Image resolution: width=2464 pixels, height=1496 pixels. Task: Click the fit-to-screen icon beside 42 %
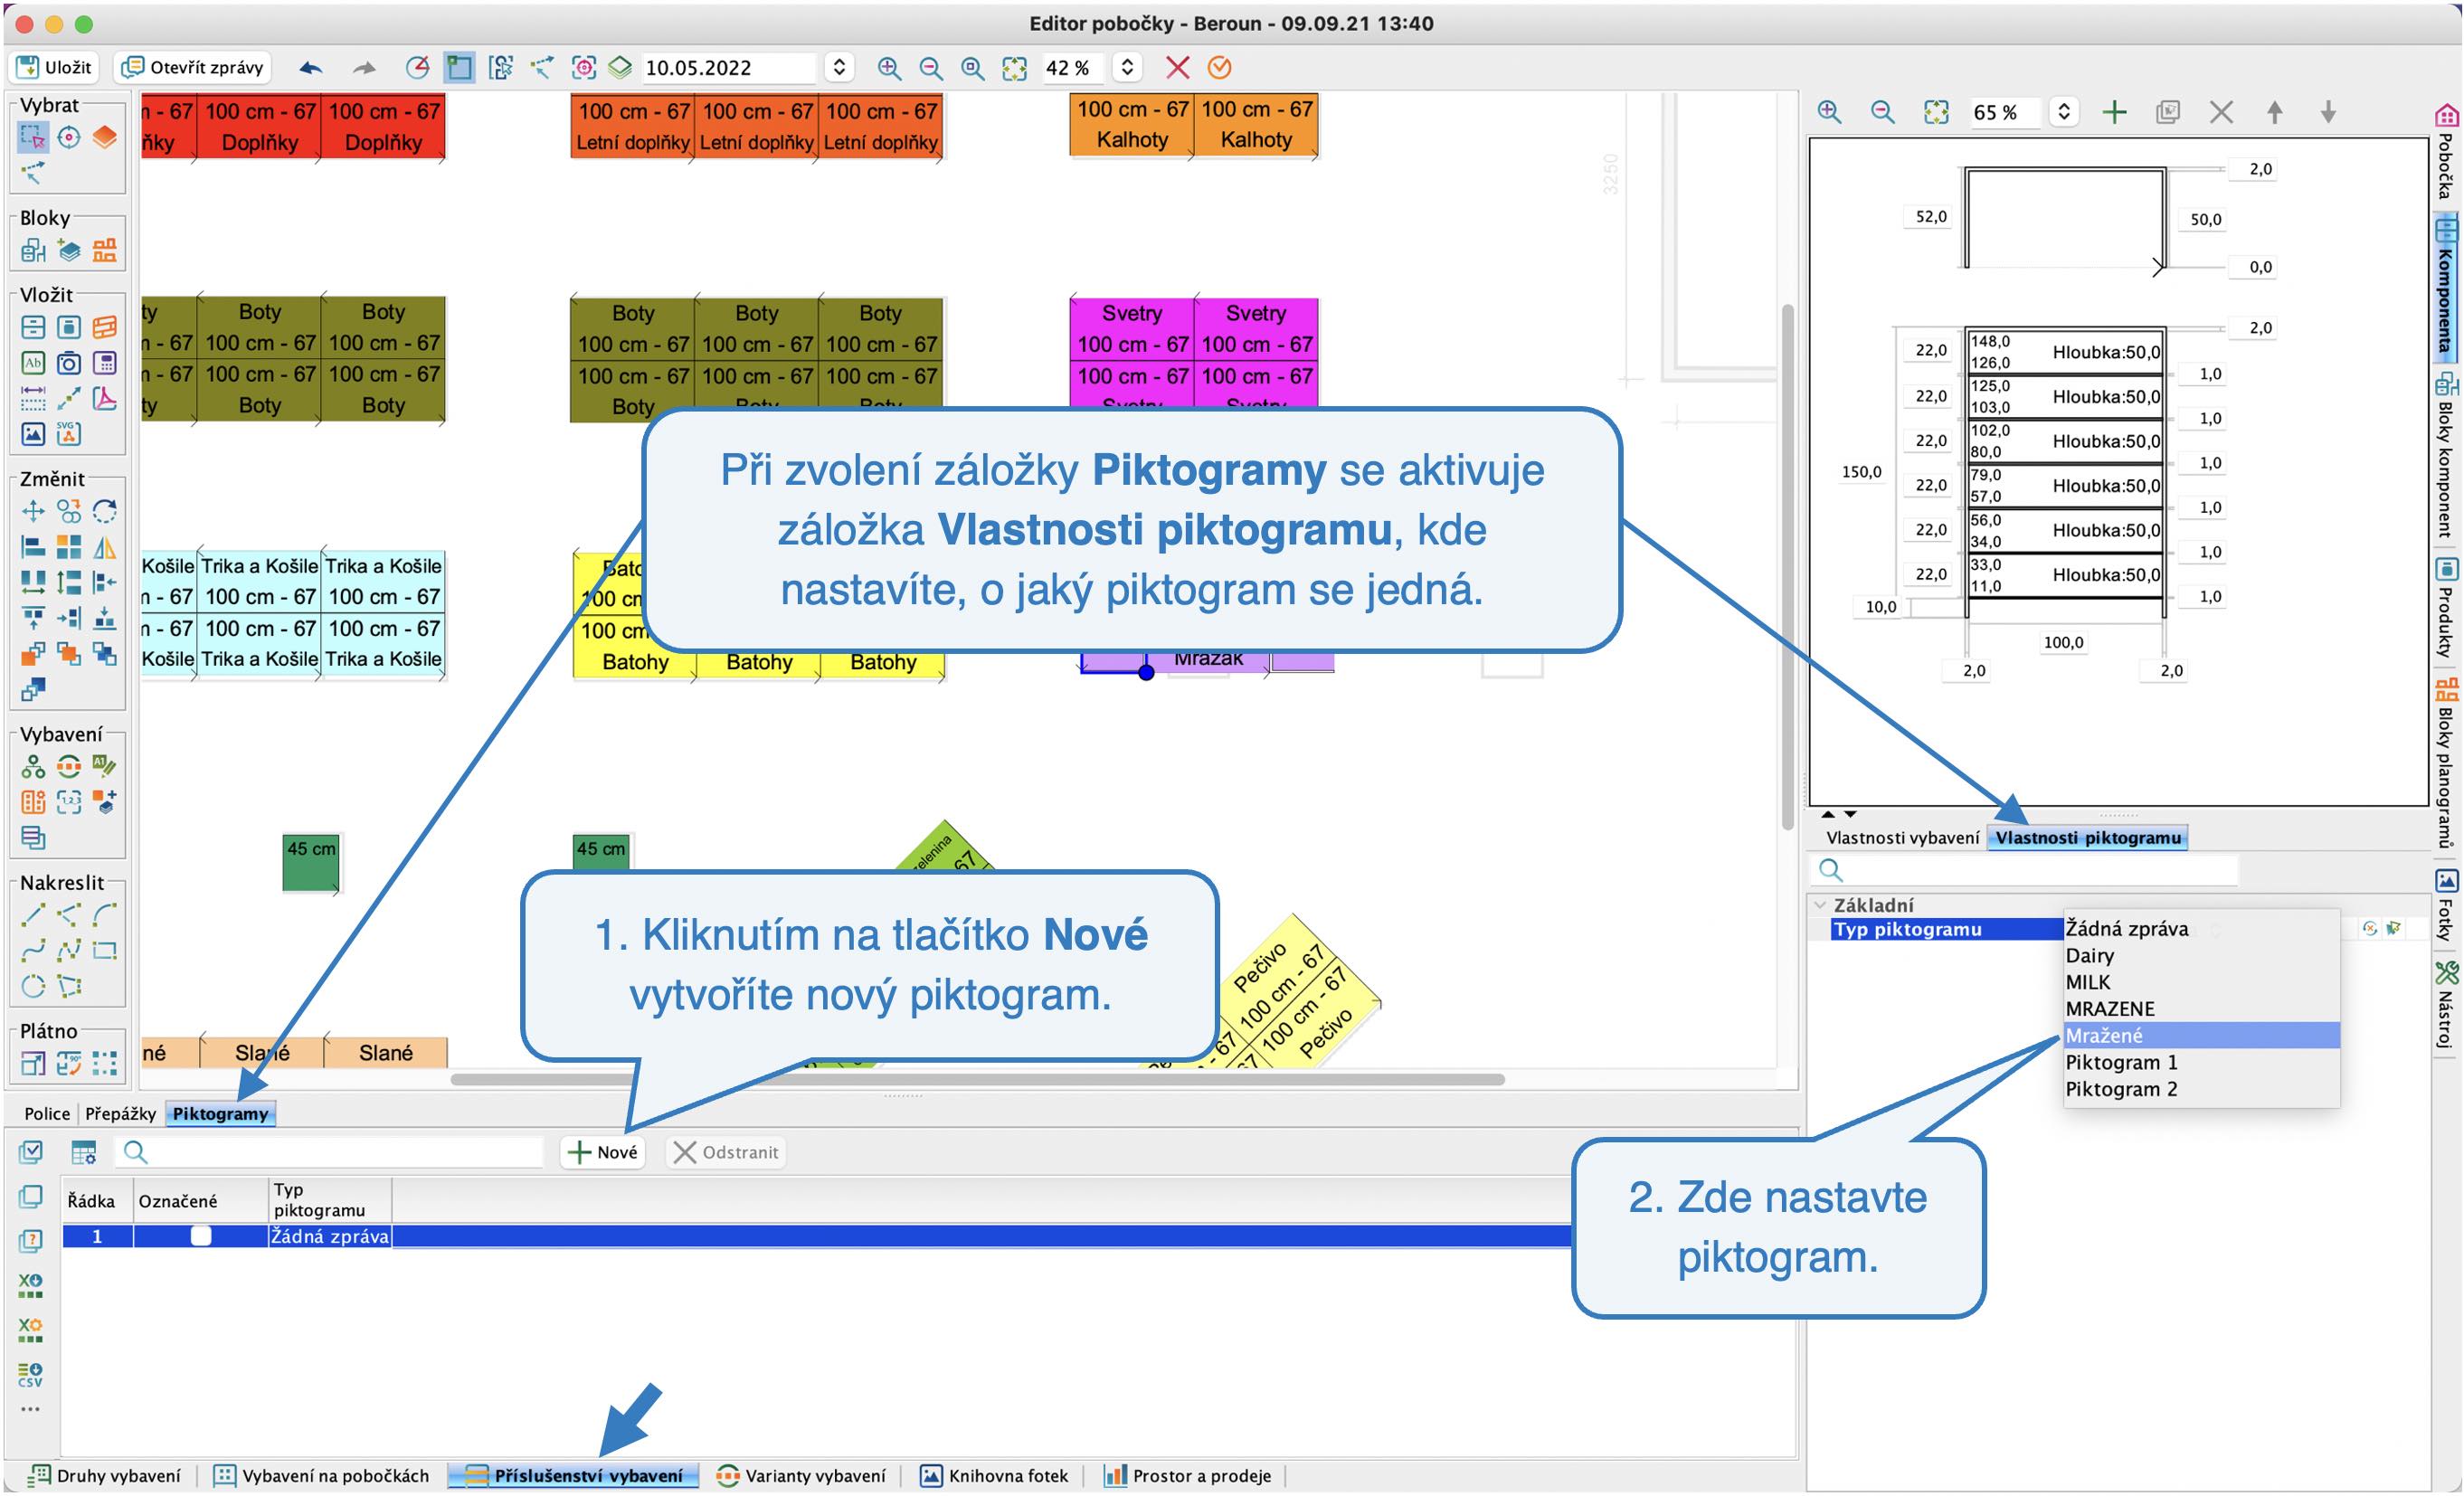pyautogui.click(x=1014, y=67)
